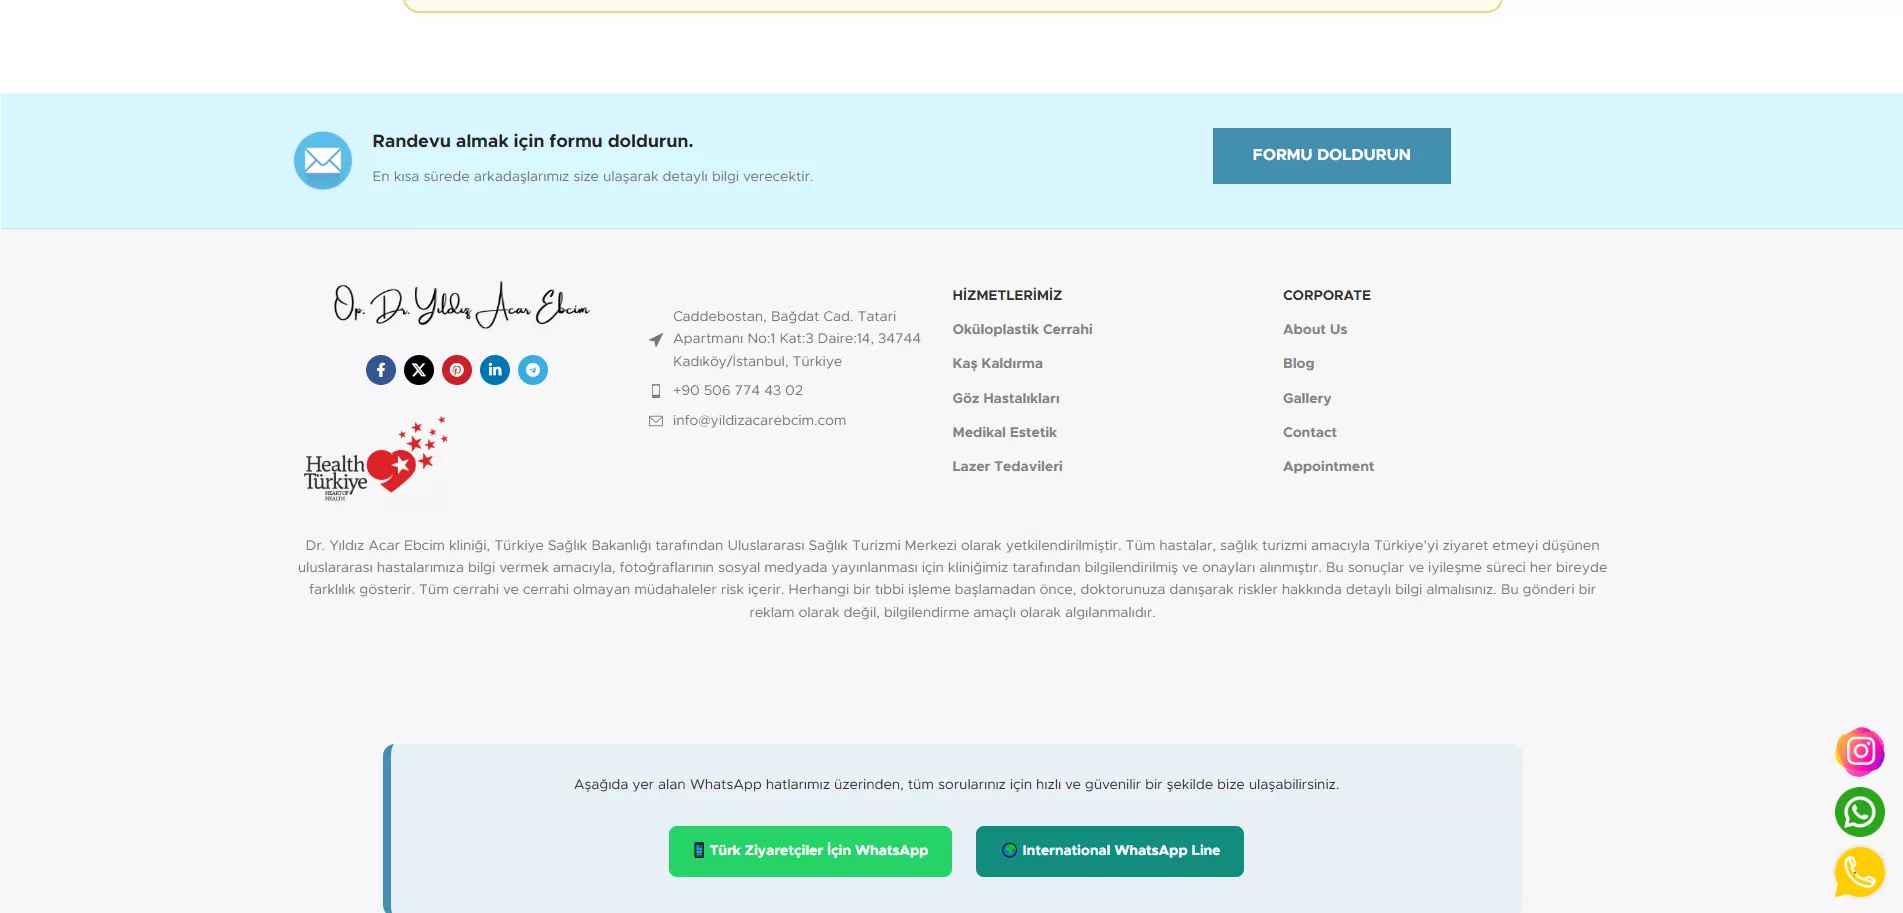Viewport: 1903px width, 913px height.
Task: Open the International WhatsApp Line button
Action: 1109,851
